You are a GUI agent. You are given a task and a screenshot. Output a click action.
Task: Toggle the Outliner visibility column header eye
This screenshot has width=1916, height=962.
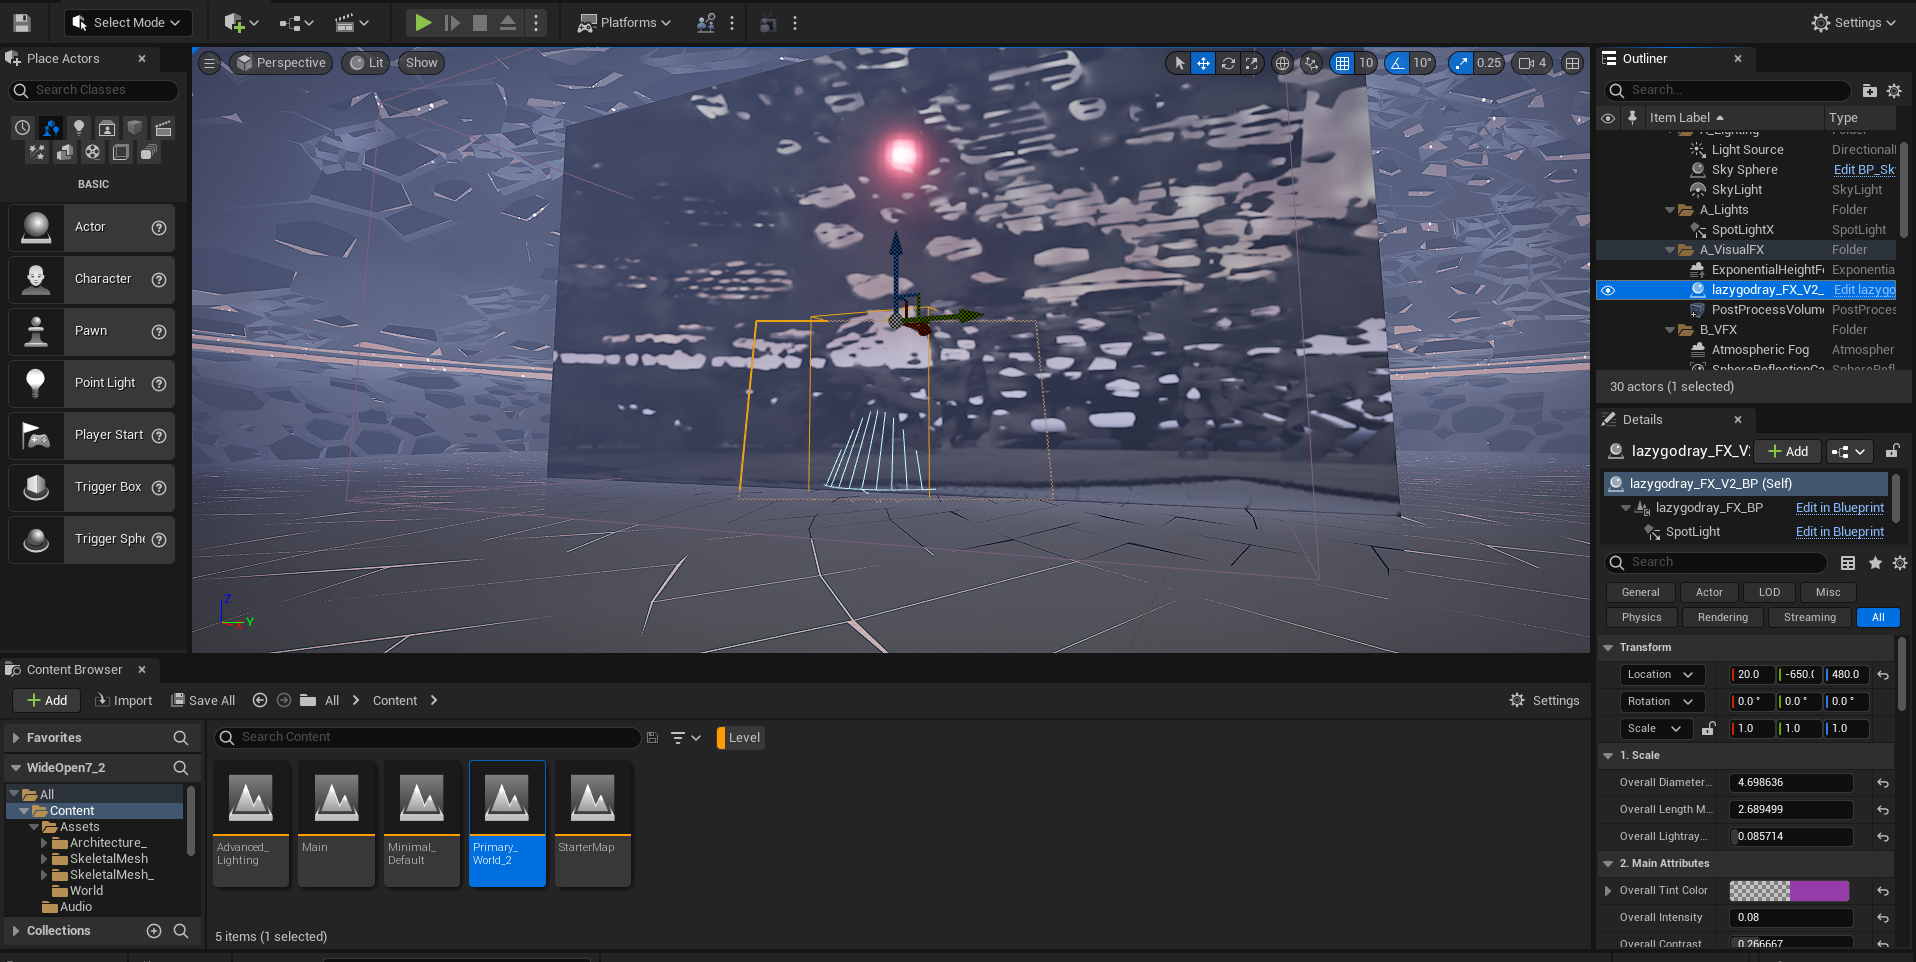click(1608, 118)
